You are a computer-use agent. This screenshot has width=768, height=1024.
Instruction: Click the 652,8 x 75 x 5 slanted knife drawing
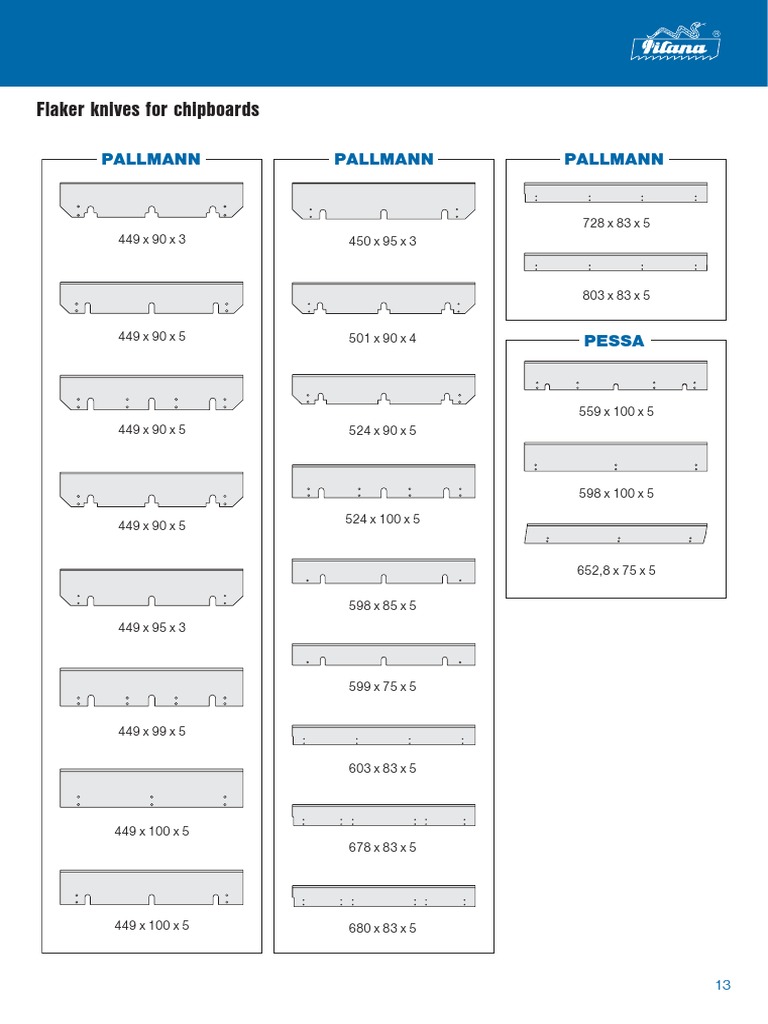(x=616, y=534)
